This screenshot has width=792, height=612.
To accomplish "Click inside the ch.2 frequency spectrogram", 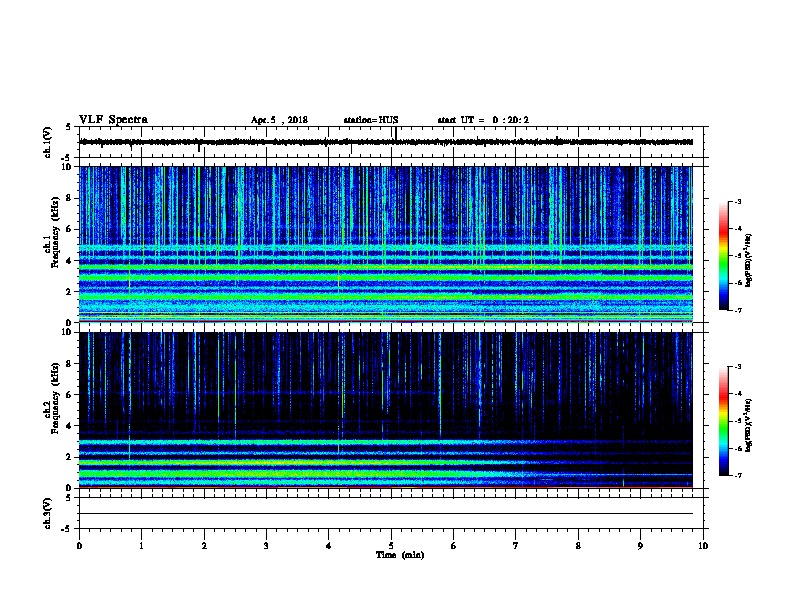I will [386, 410].
